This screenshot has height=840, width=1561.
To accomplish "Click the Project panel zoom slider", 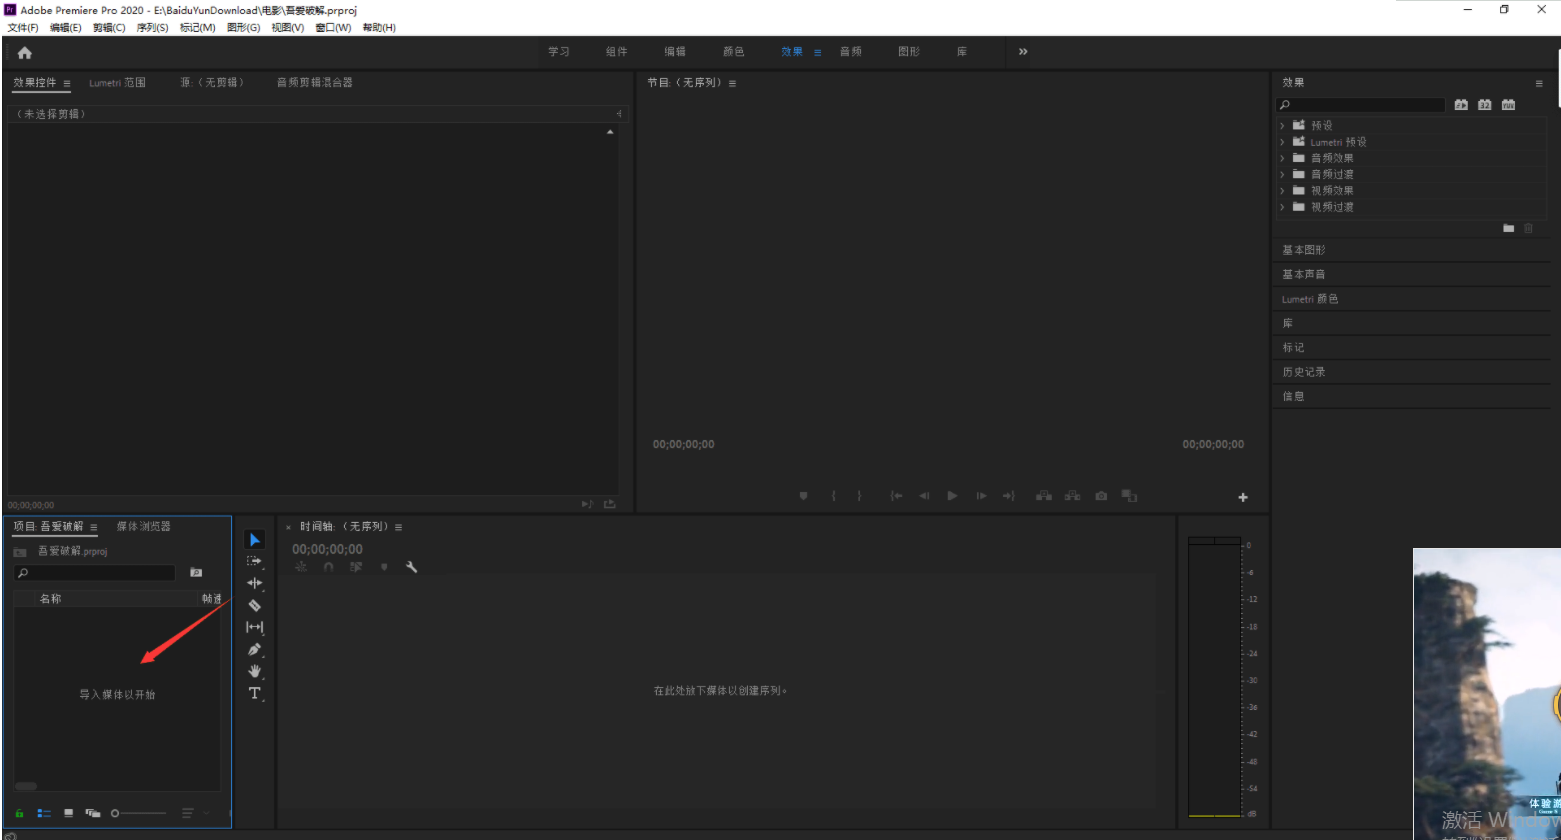I will pyautogui.click(x=138, y=814).
